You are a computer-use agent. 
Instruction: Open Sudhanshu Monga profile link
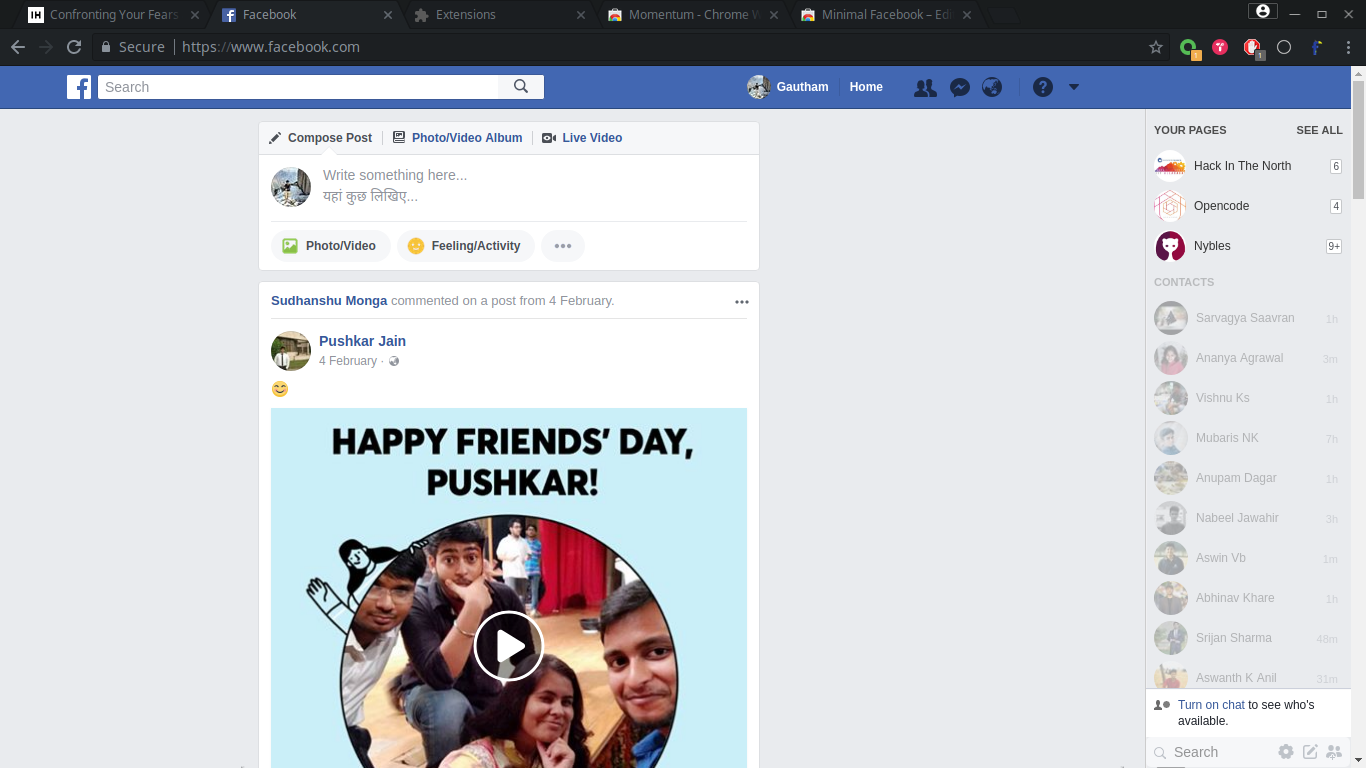[x=329, y=300]
